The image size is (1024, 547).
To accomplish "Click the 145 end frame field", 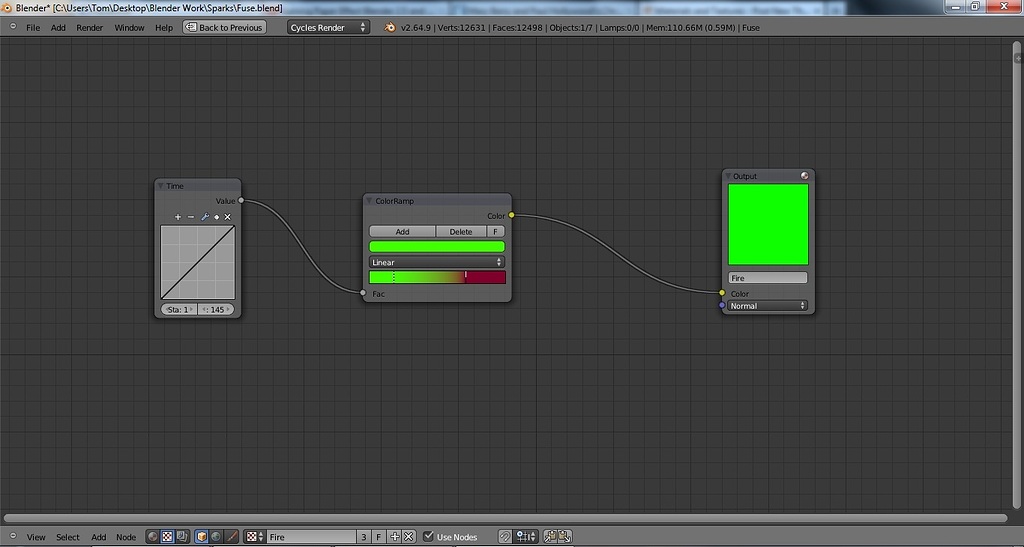I will tap(216, 309).
